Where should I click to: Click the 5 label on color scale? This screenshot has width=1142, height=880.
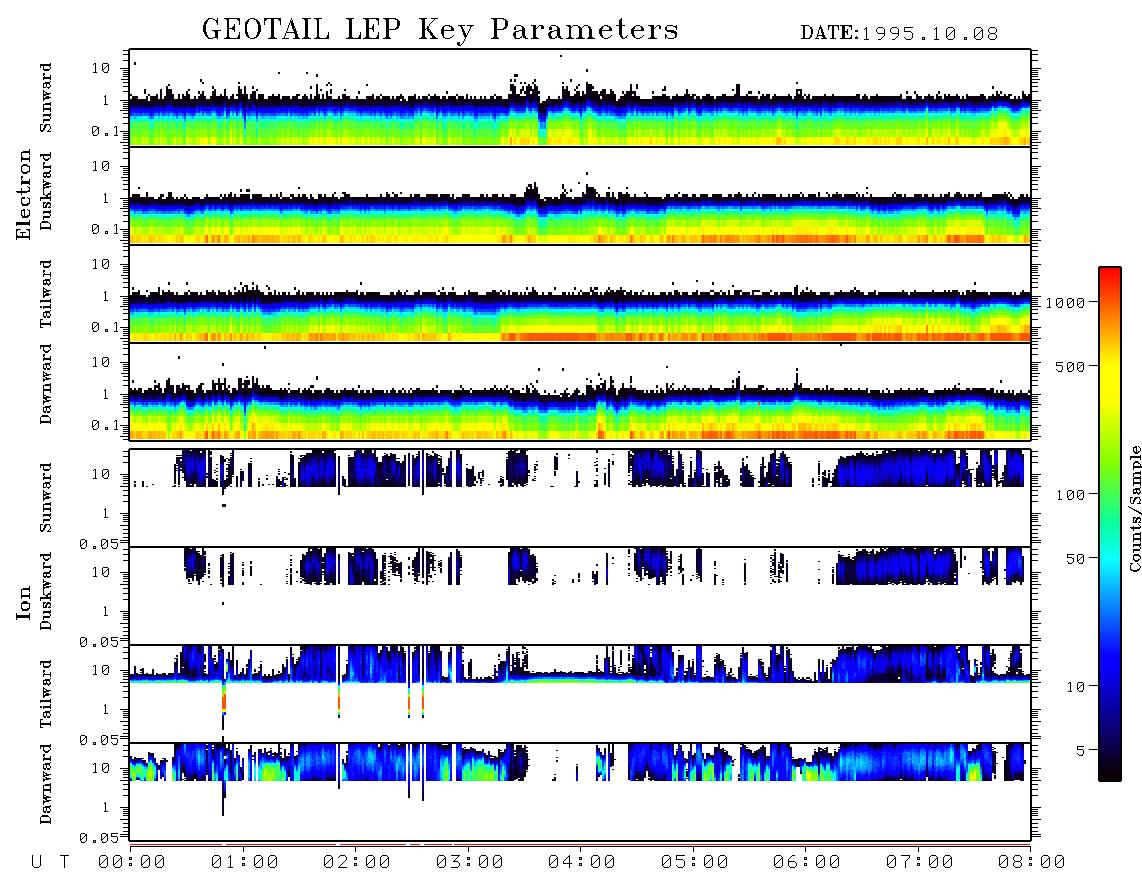click(1081, 750)
